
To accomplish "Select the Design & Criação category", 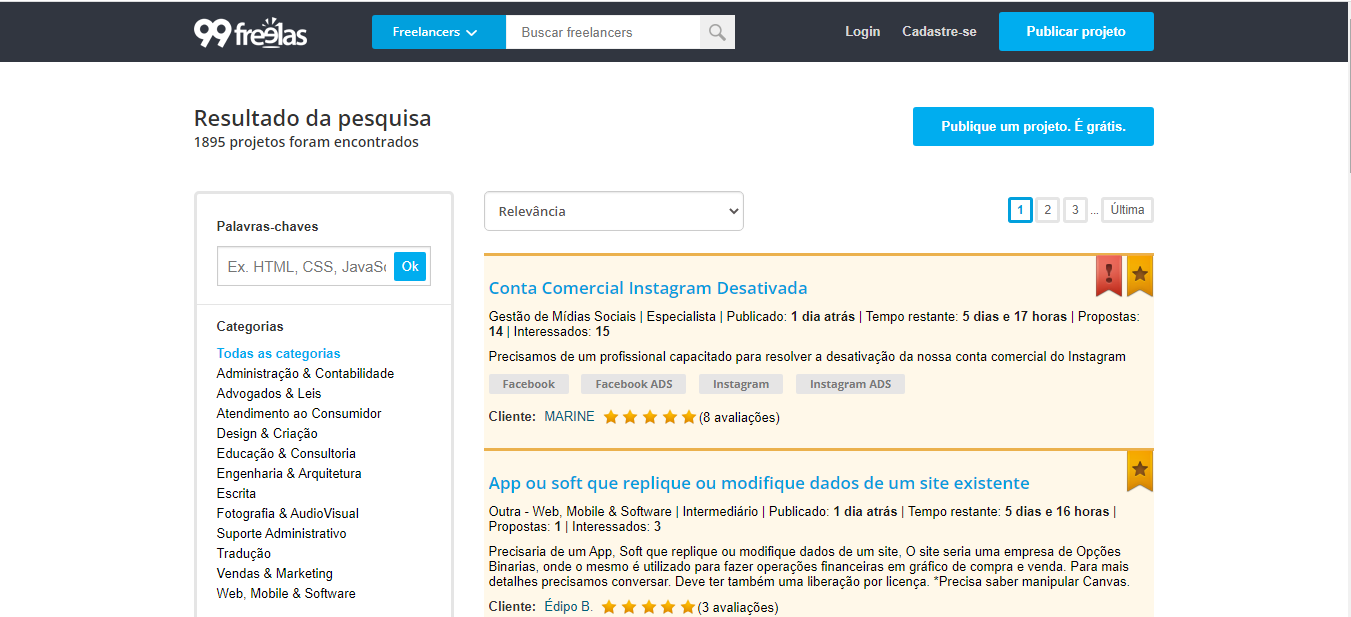I will coord(267,433).
